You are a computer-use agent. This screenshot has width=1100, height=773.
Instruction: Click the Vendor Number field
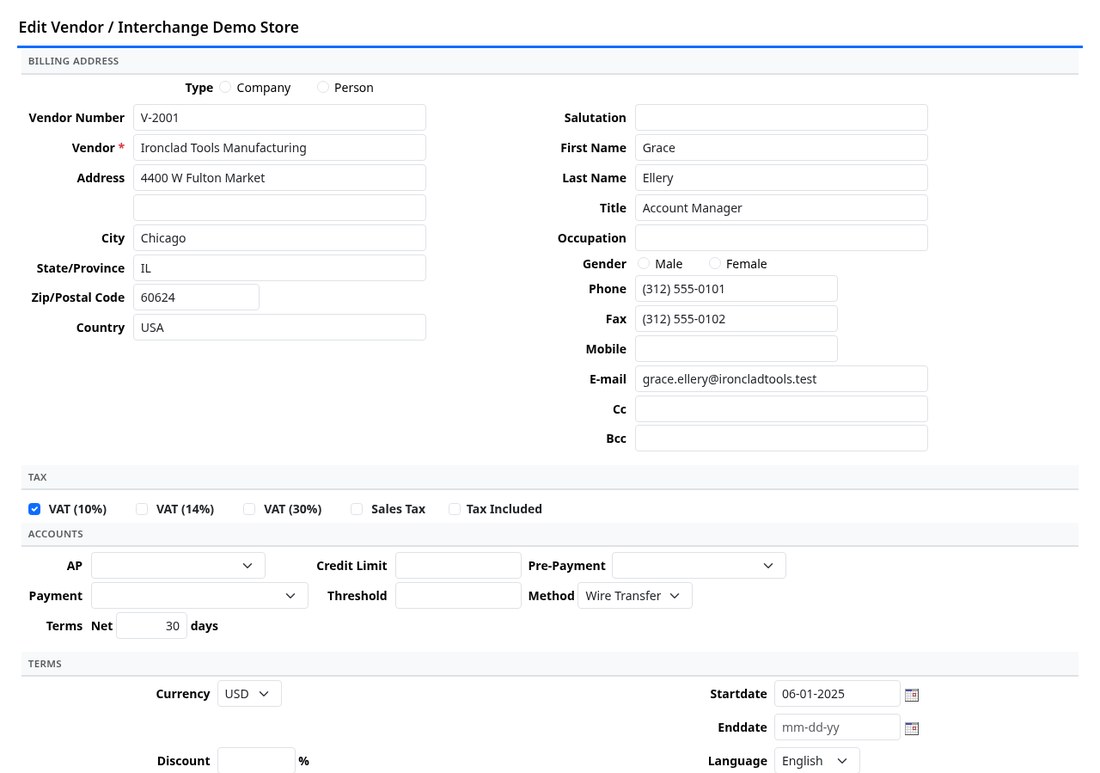point(279,117)
